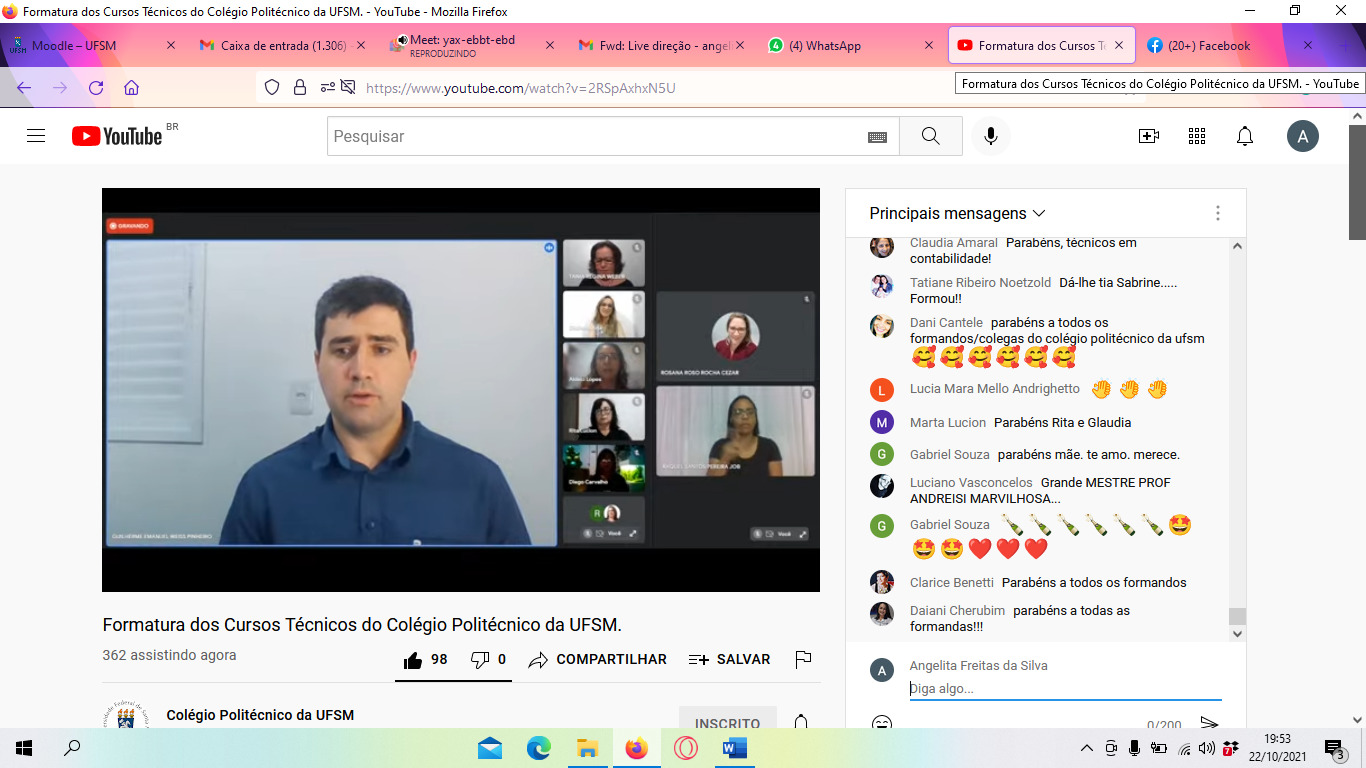The image size is (1366, 768).
Task: Toggle the INSCRITO subscription button
Action: point(727,723)
